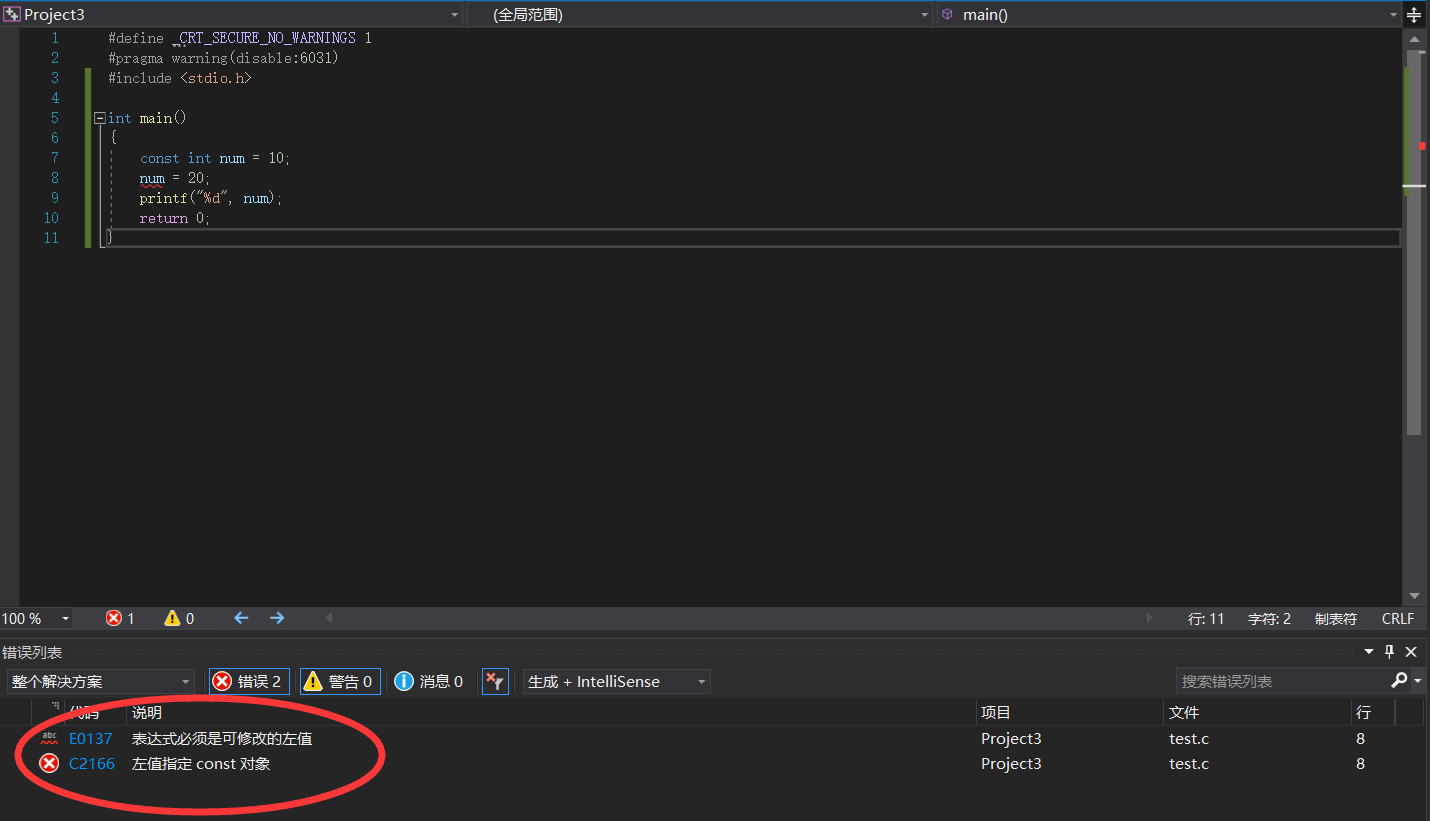This screenshot has height=821, width=1430.
Task: Click the return 0 statement
Action: pyautogui.click(x=175, y=218)
